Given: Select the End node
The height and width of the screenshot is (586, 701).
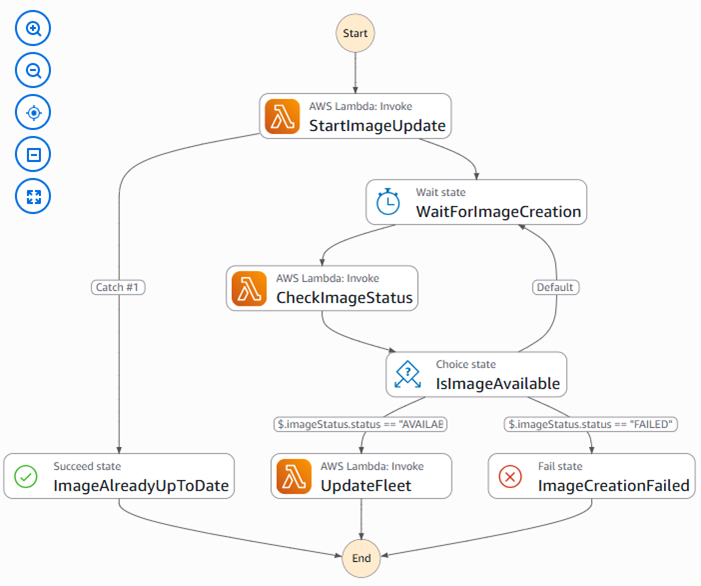Looking at the screenshot, I should [360, 556].
